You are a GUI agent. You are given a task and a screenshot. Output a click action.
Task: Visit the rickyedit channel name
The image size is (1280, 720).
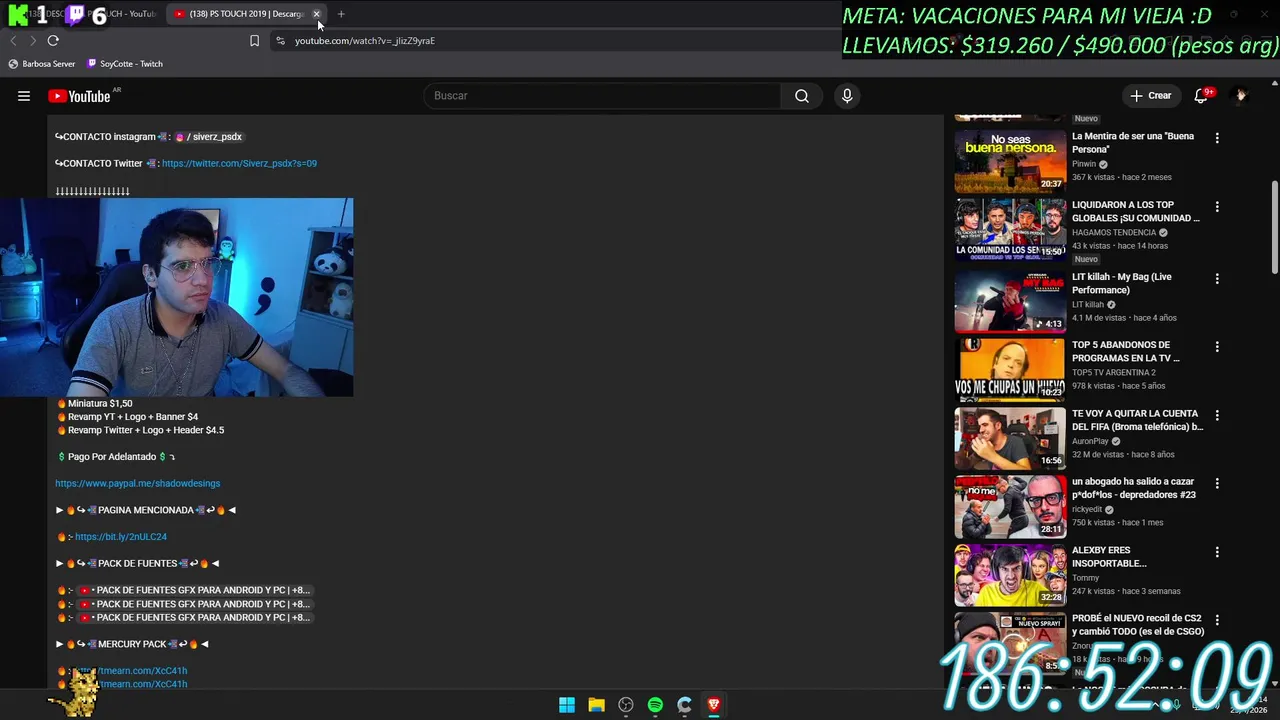[x=1088, y=509]
